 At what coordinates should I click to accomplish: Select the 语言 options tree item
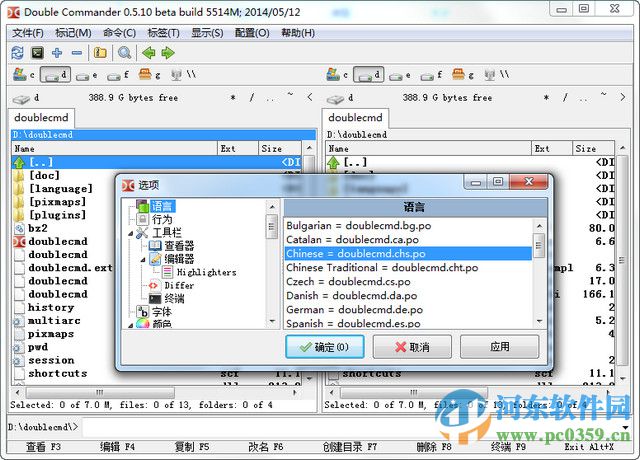pos(162,206)
